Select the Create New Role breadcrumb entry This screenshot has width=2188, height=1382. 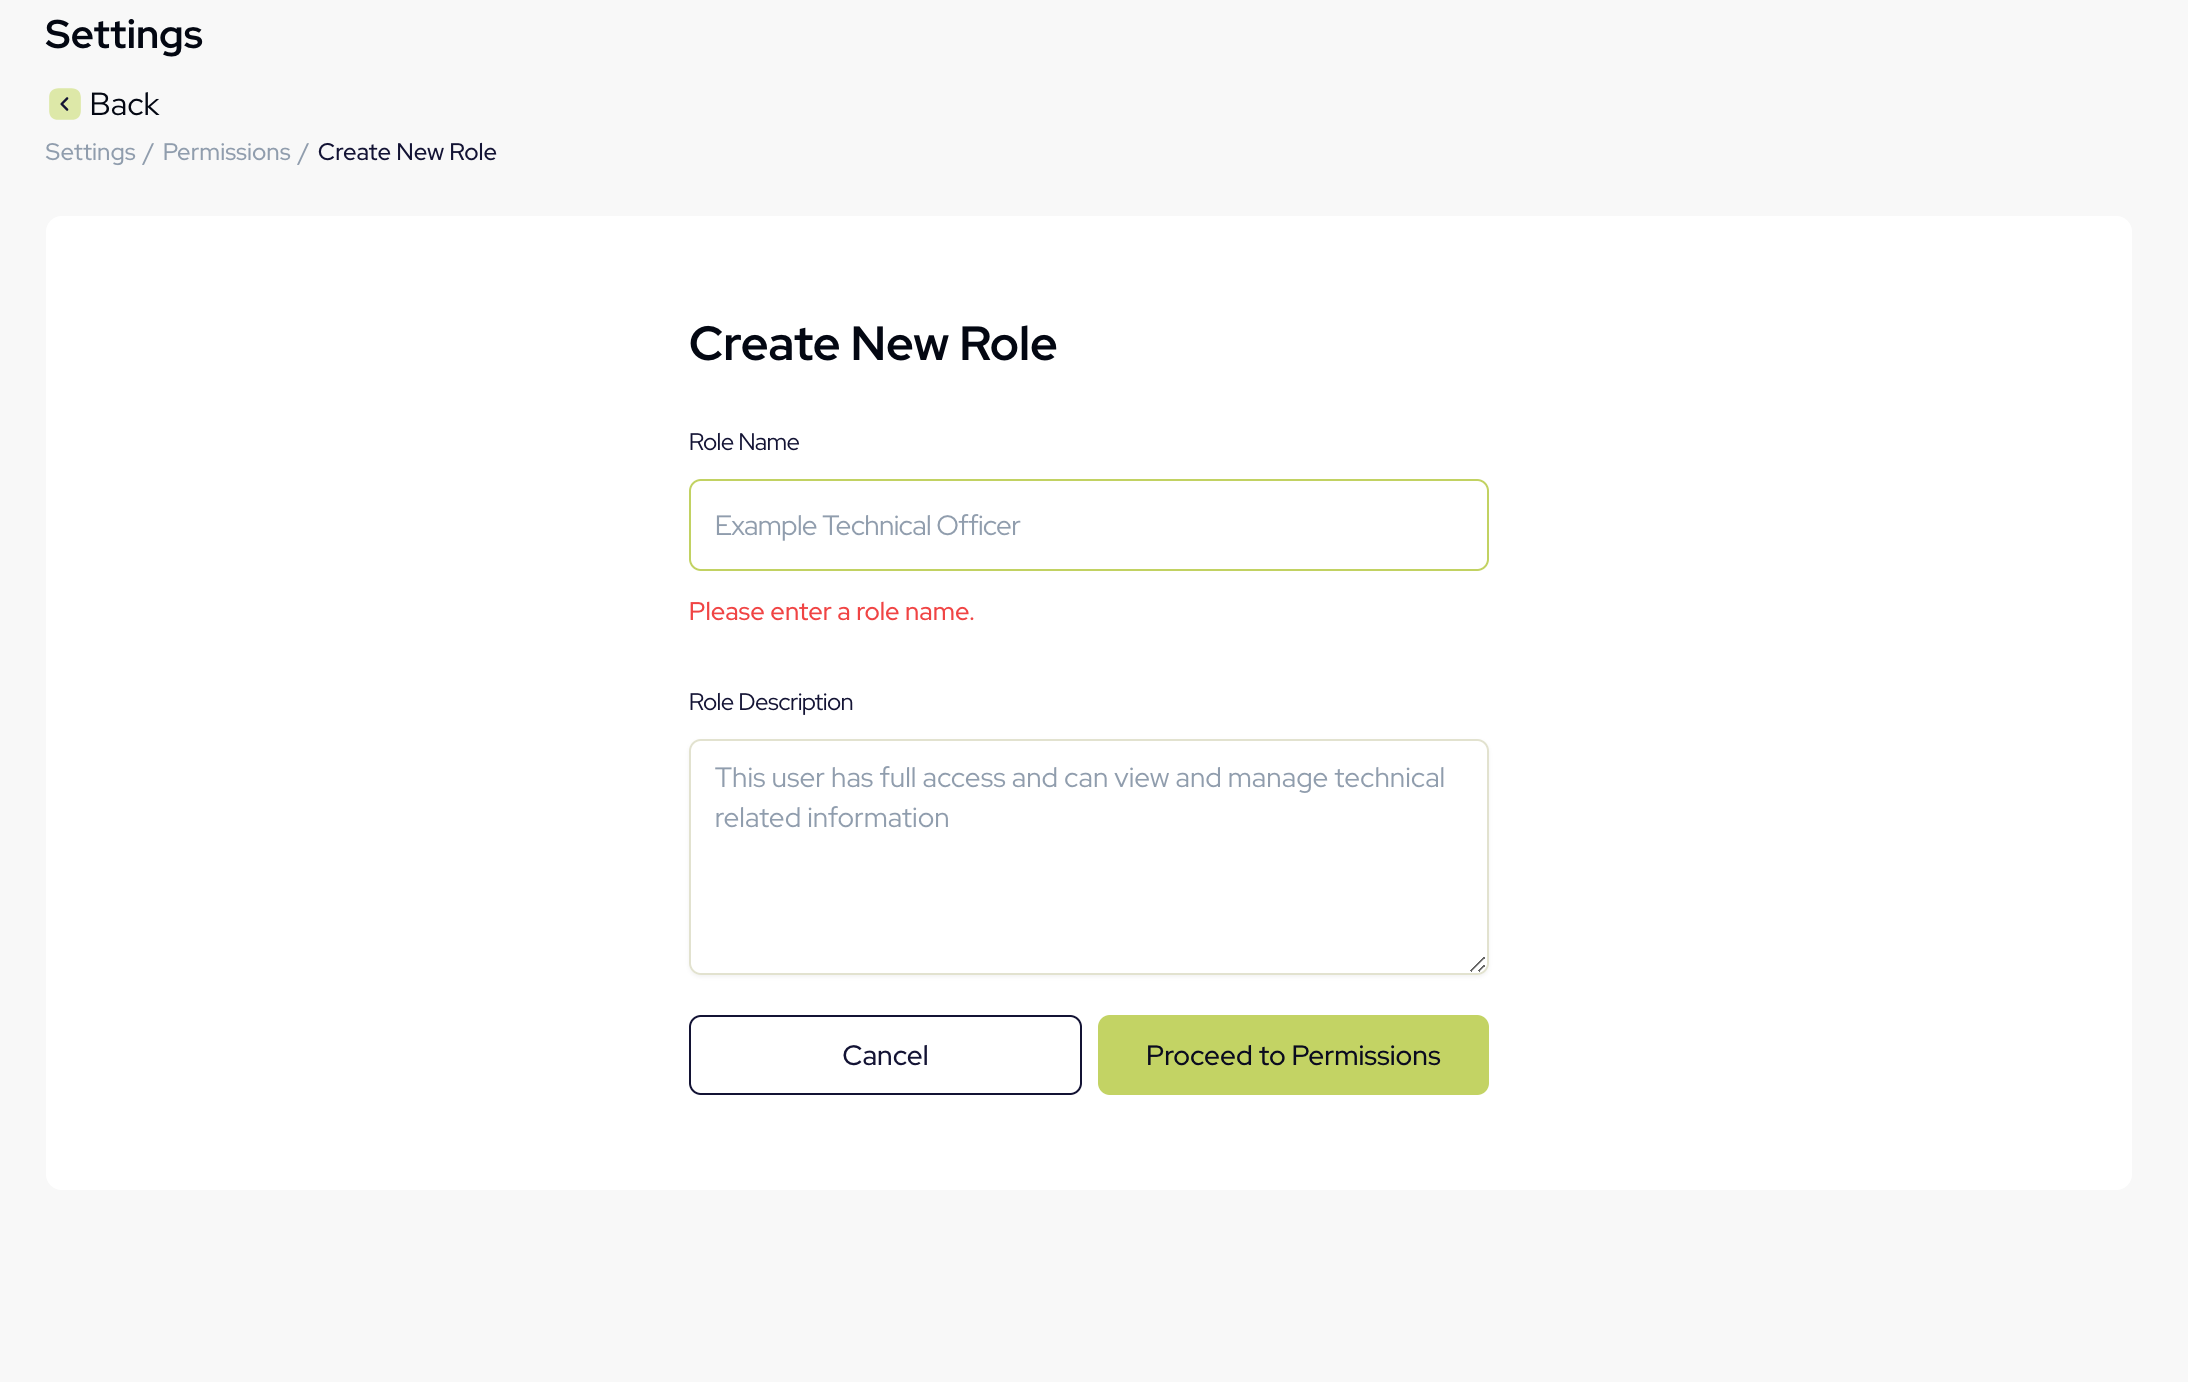(406, 152)
